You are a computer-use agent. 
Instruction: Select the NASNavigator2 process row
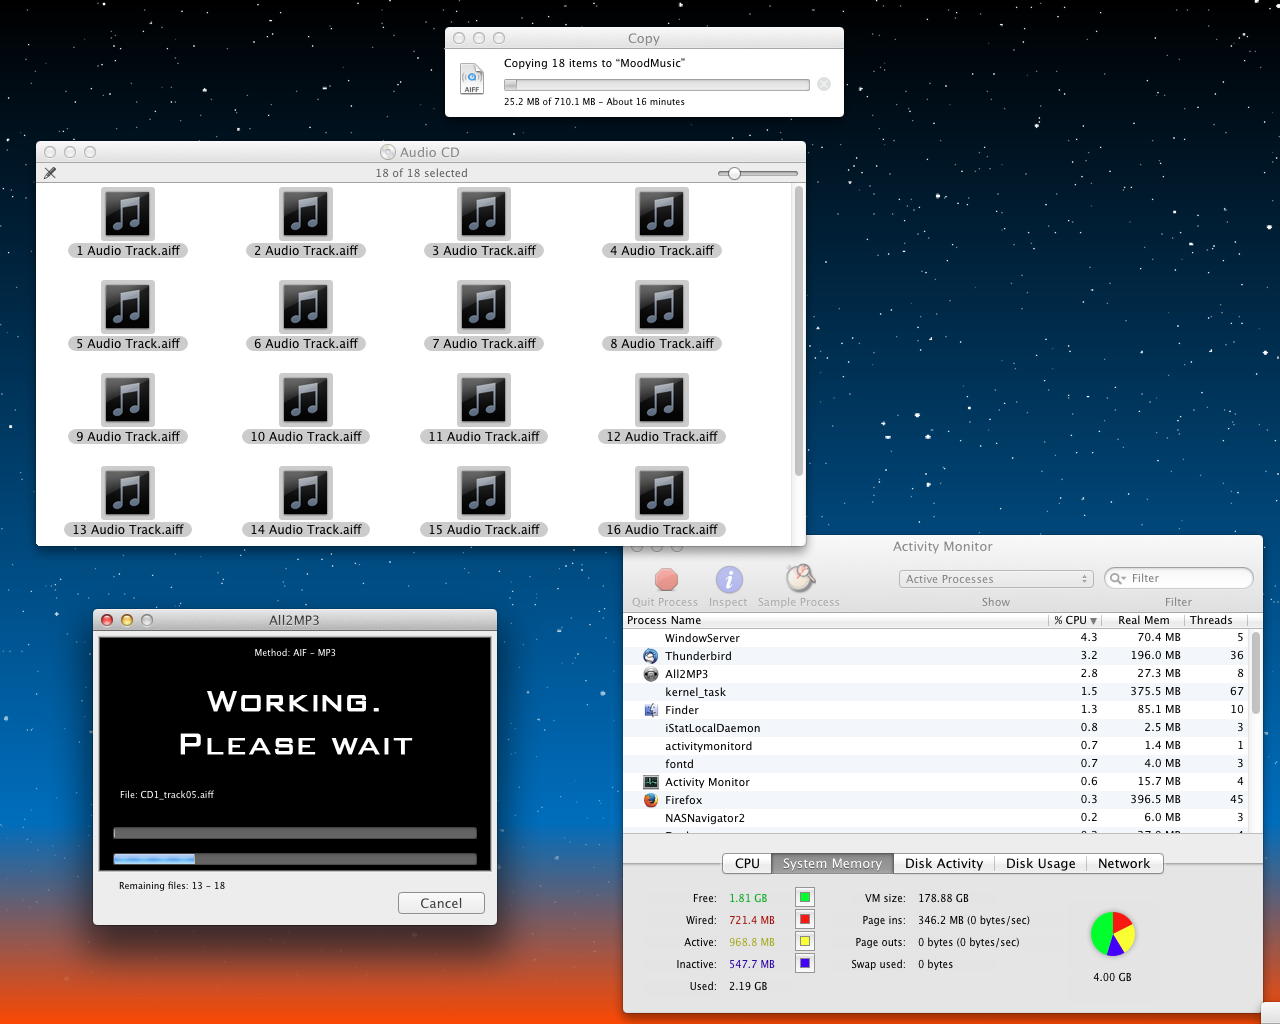click(935, 818)
